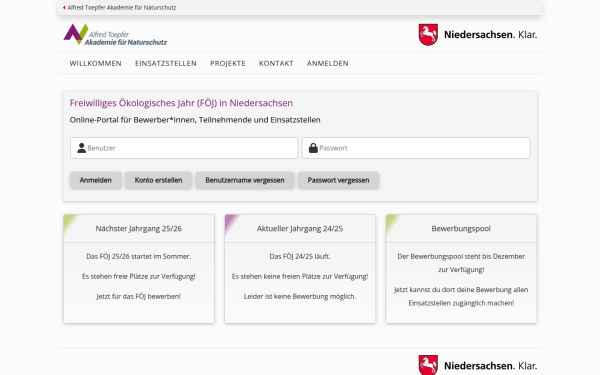Go to the Projekte menu item
This screenshot has height=375, width=600.
(x=228, y=64)
